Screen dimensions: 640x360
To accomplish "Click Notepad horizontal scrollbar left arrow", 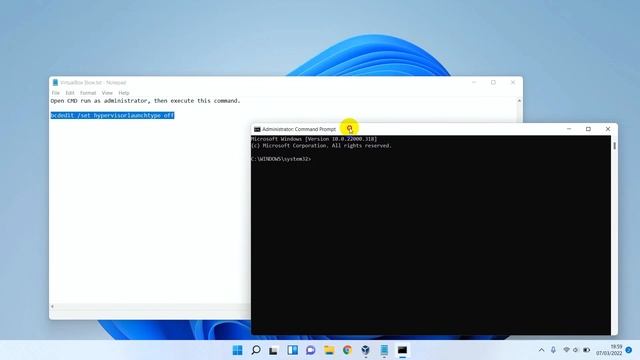I will tap(52, 307).
